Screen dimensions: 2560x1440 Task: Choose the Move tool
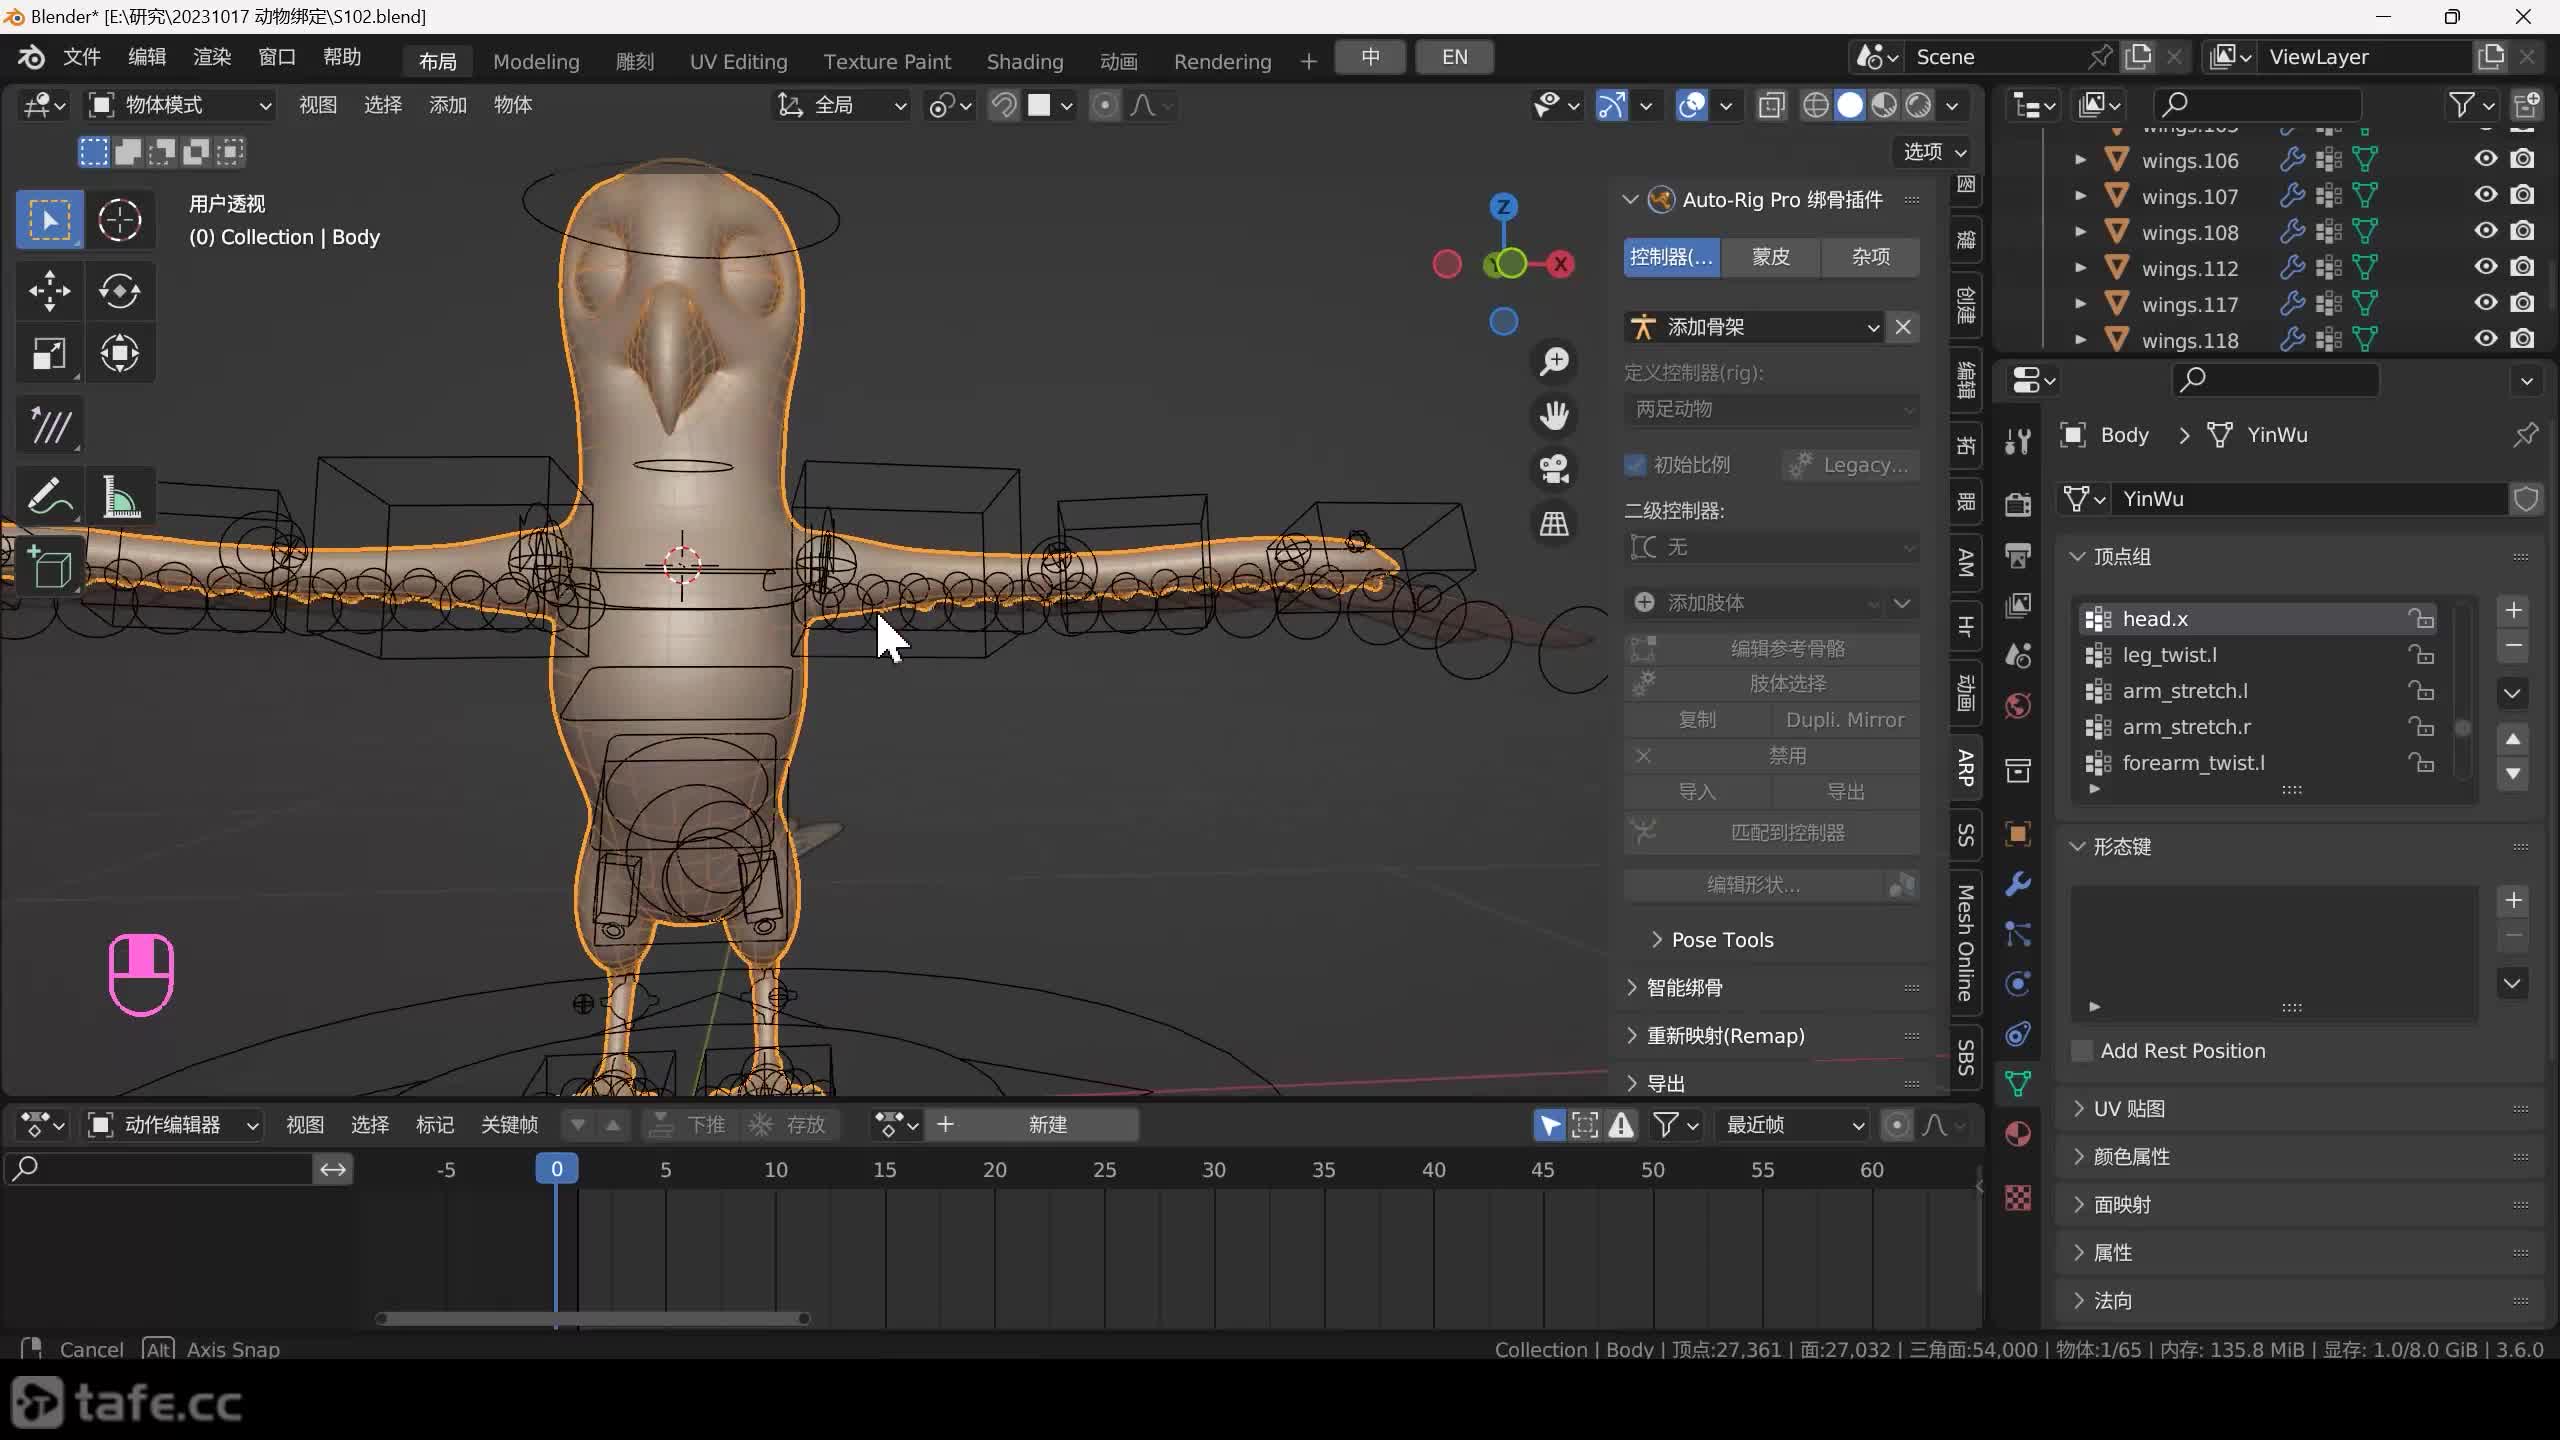click(50, 292)
